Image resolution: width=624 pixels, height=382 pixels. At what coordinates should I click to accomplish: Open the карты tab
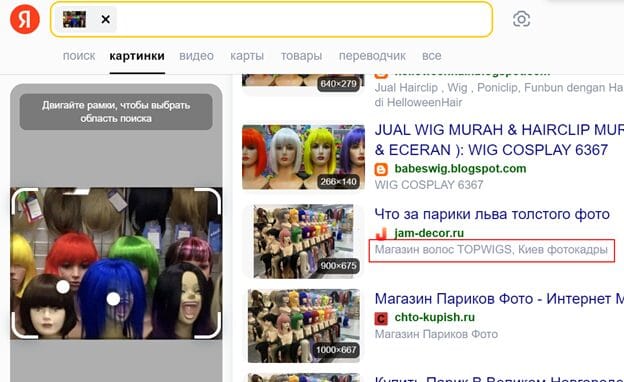point(247,56)
